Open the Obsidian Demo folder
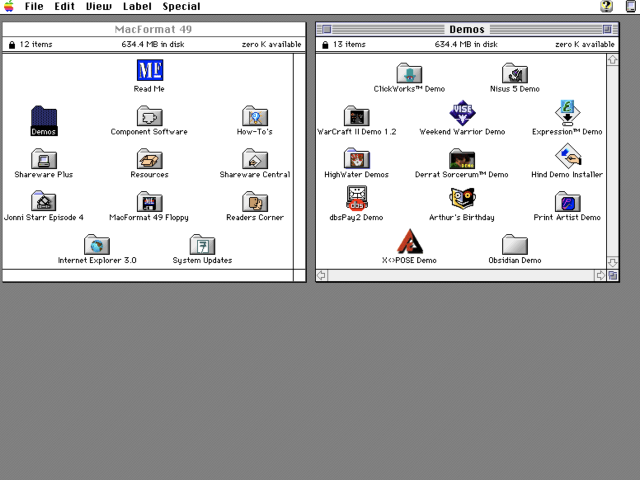640x480 pixels. tap(515, 244)
